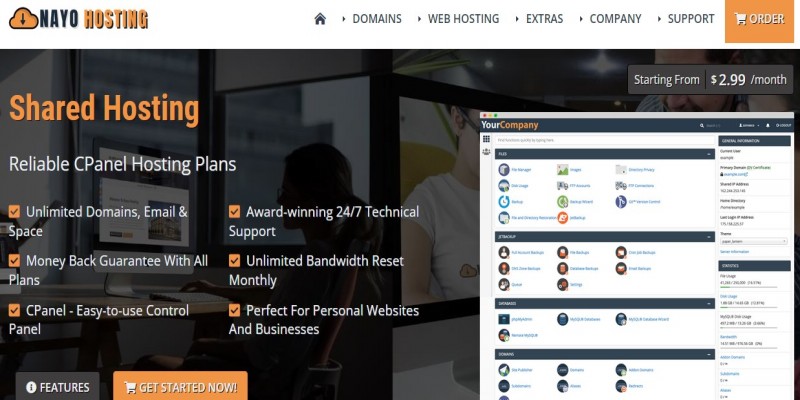Open the phpMyAdmin icon
Image resolution: width=800 pixels, height=400 pixels.
pyautogui.click(x=504, y=319)
